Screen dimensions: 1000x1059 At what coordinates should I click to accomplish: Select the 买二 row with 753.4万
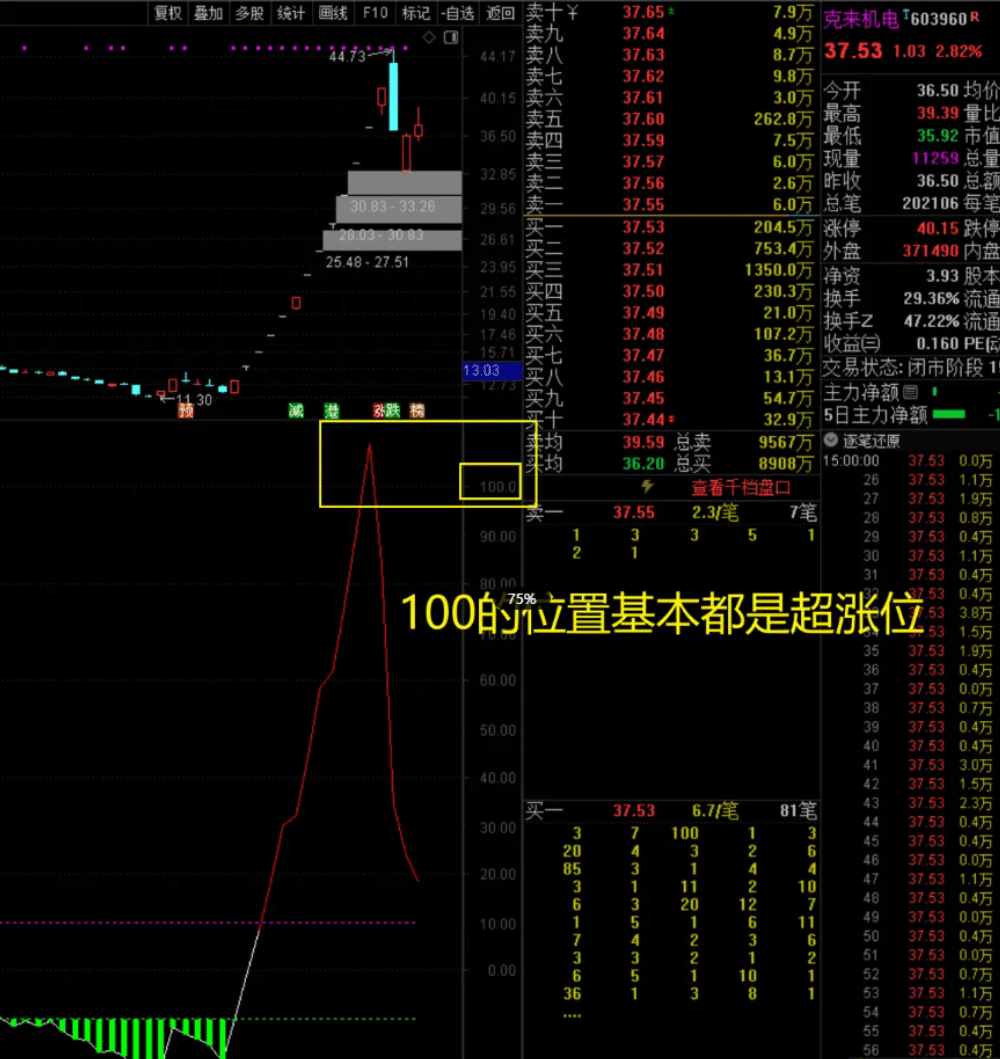point(670,248)
